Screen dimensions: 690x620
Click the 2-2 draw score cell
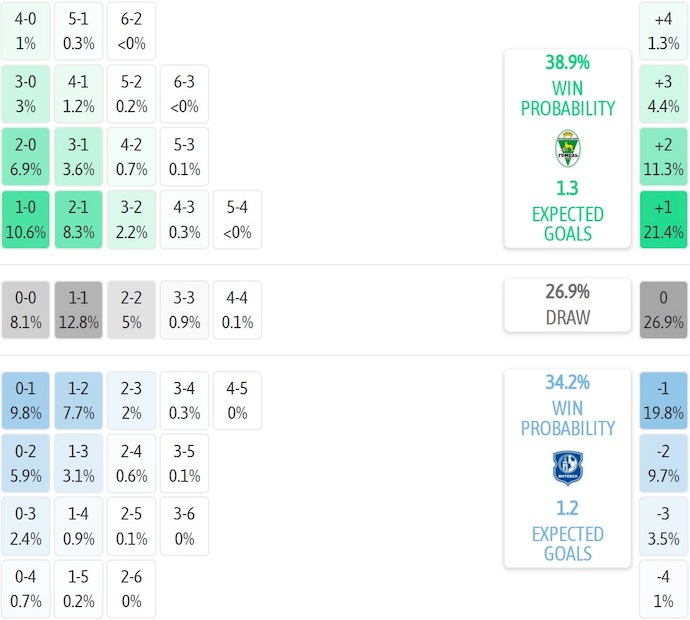(x=132, y=310)
